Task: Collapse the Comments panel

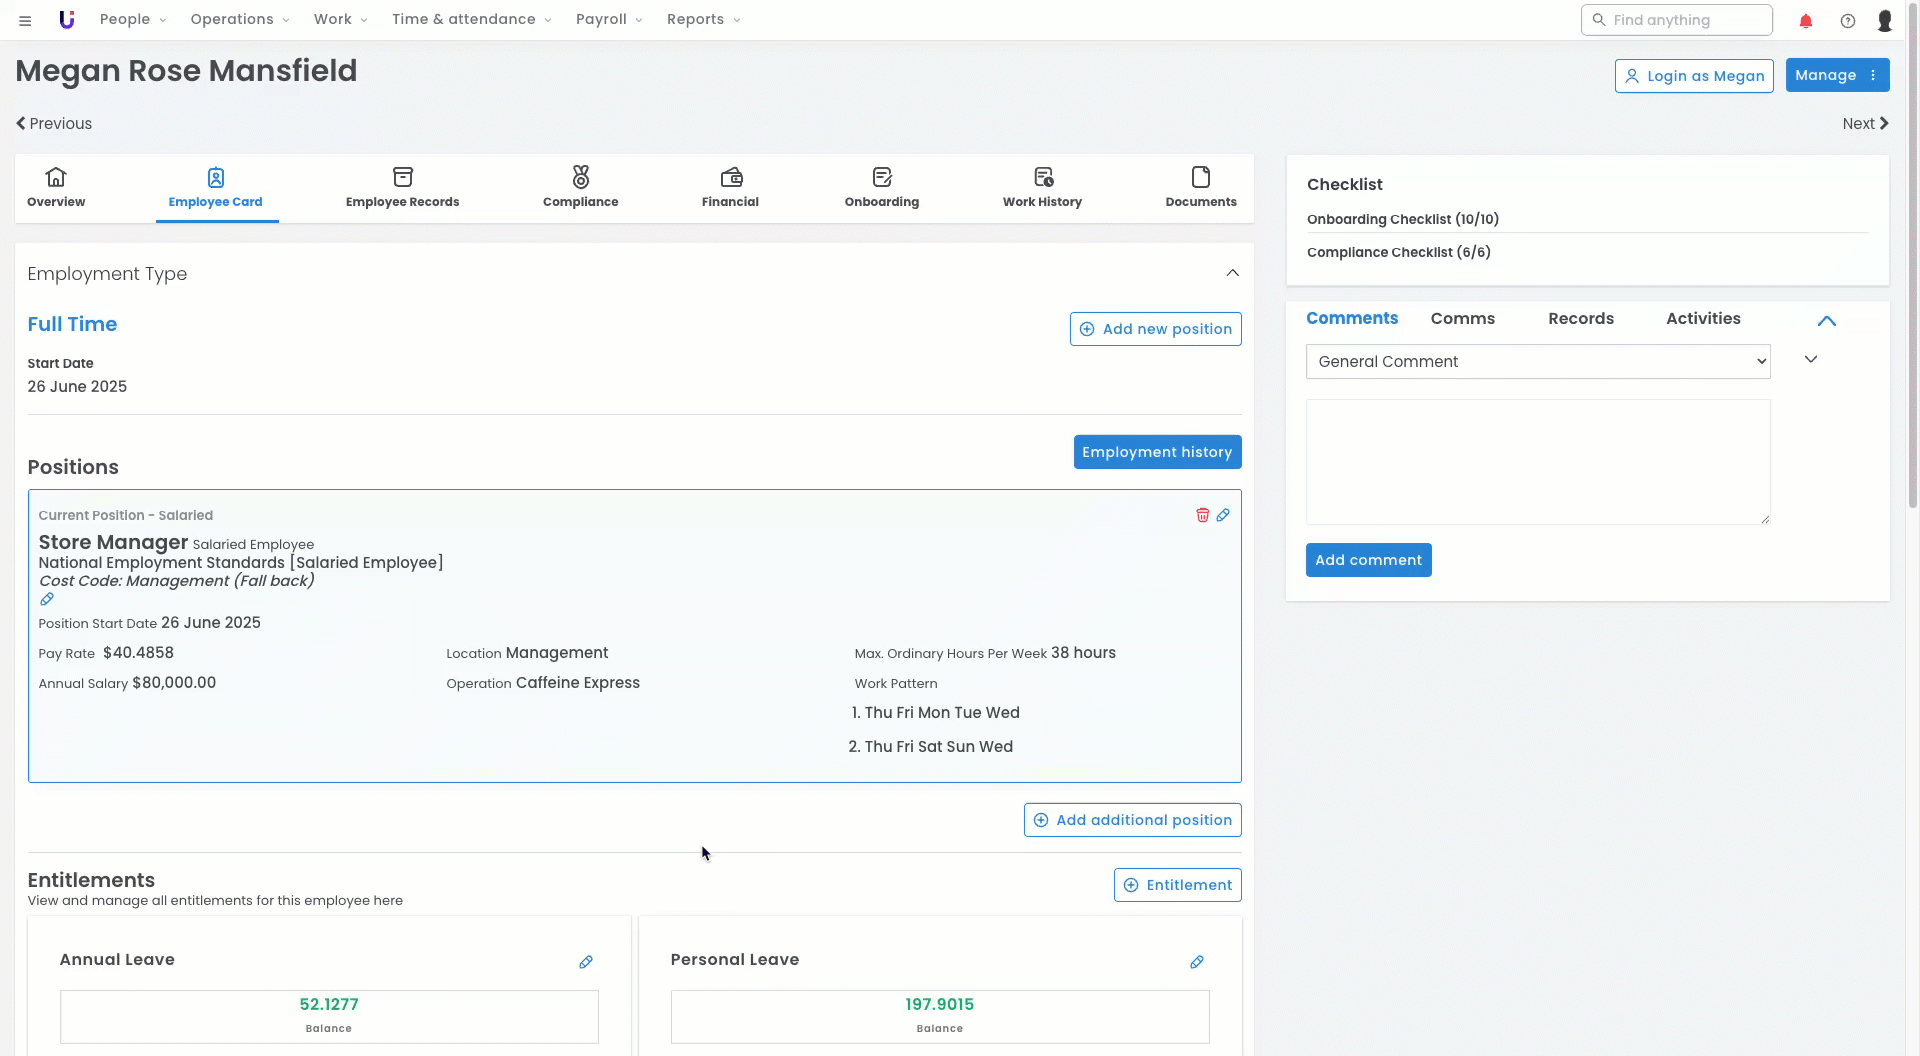Action: pyautogui.click(x=1826, y=321)
